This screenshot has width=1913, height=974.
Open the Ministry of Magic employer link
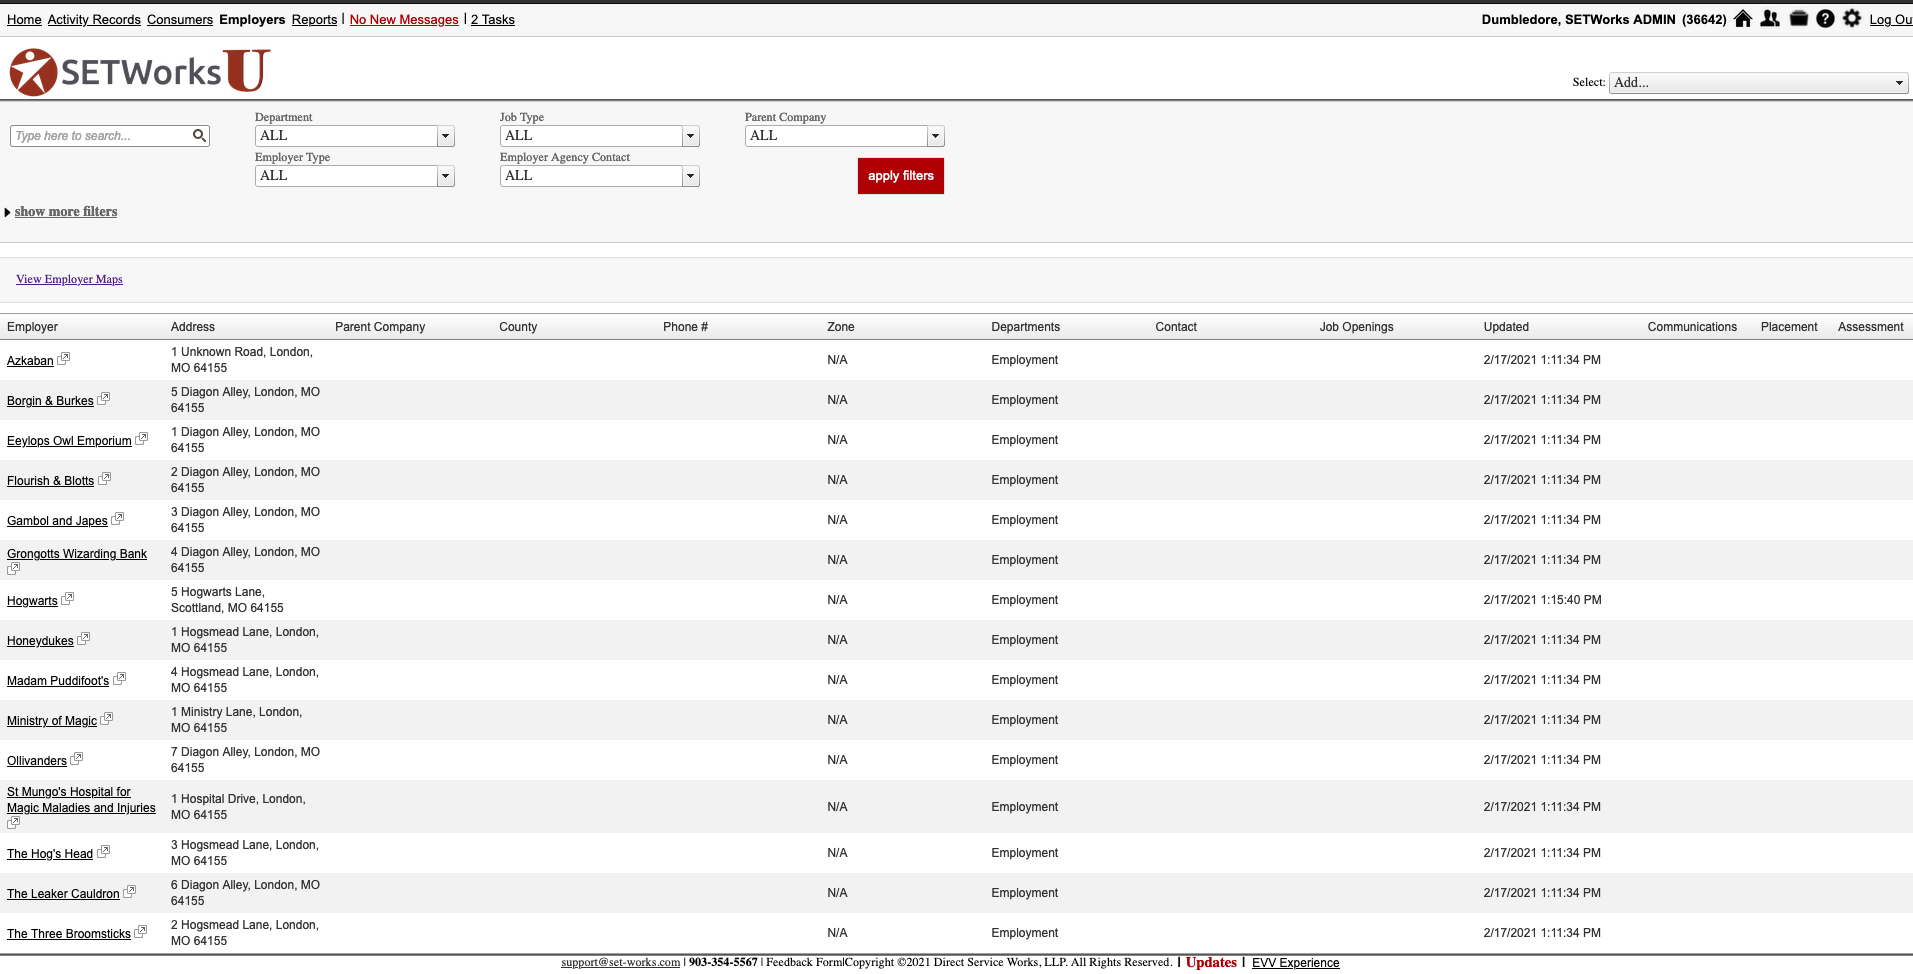click(x=52, y=721)
